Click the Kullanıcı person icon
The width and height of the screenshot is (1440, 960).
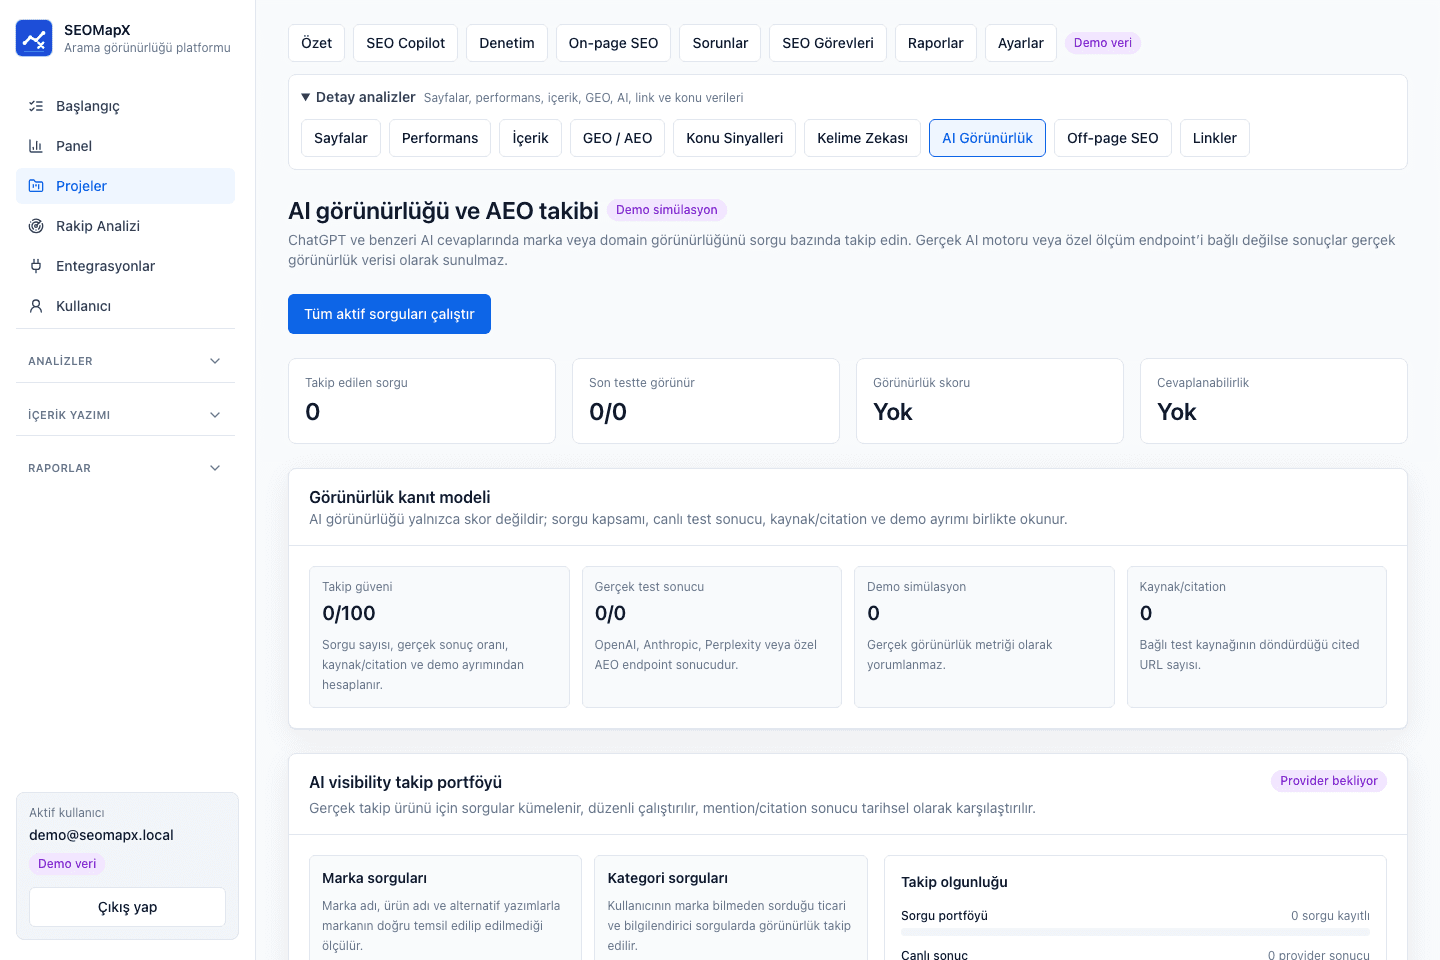click(x=36, y=306)
